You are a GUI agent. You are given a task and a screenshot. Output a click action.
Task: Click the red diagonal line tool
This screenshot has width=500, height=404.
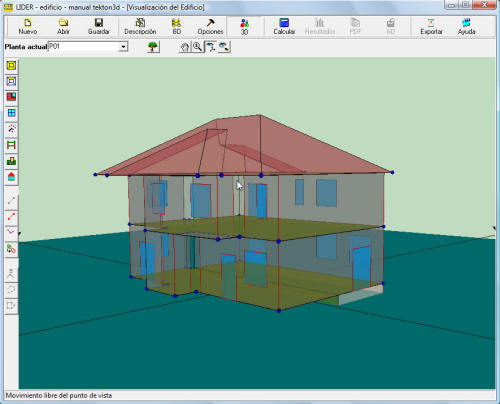[x=11, y=216]
